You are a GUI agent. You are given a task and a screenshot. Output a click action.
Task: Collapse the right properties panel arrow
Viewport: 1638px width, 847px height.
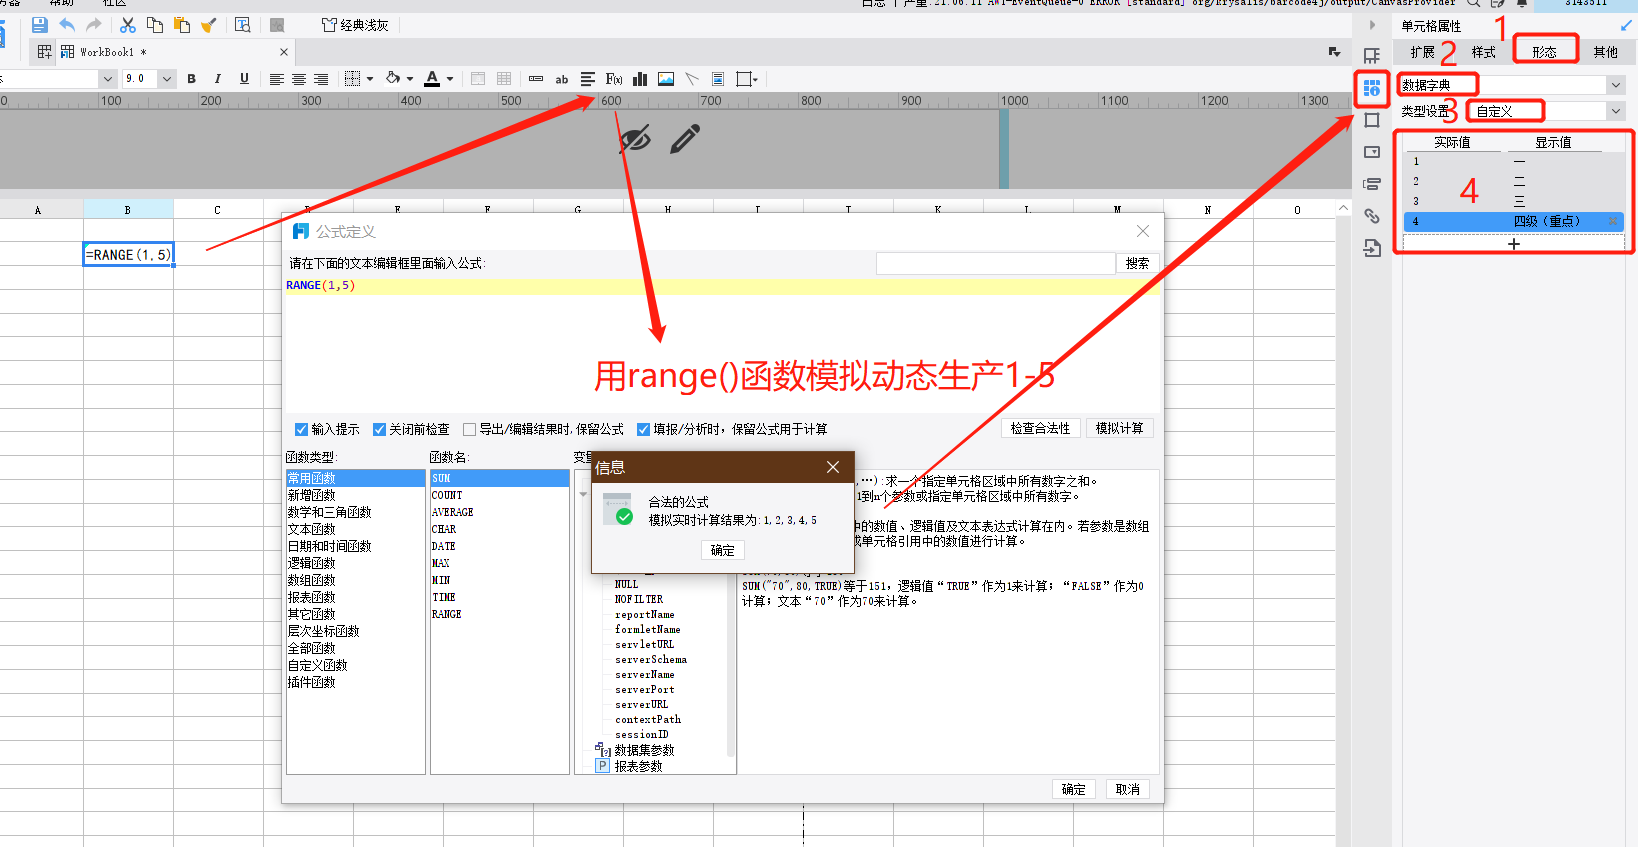[1372, 25]
